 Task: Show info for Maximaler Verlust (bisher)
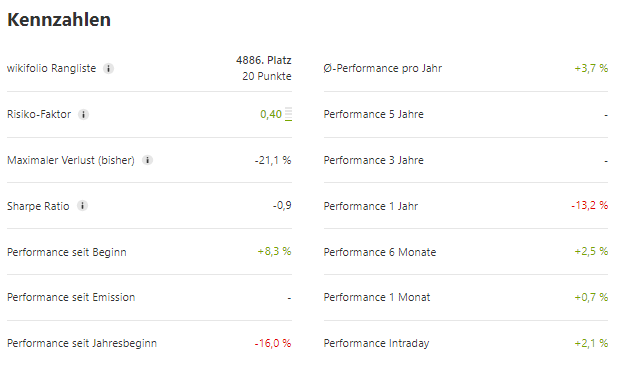(147, 160)
